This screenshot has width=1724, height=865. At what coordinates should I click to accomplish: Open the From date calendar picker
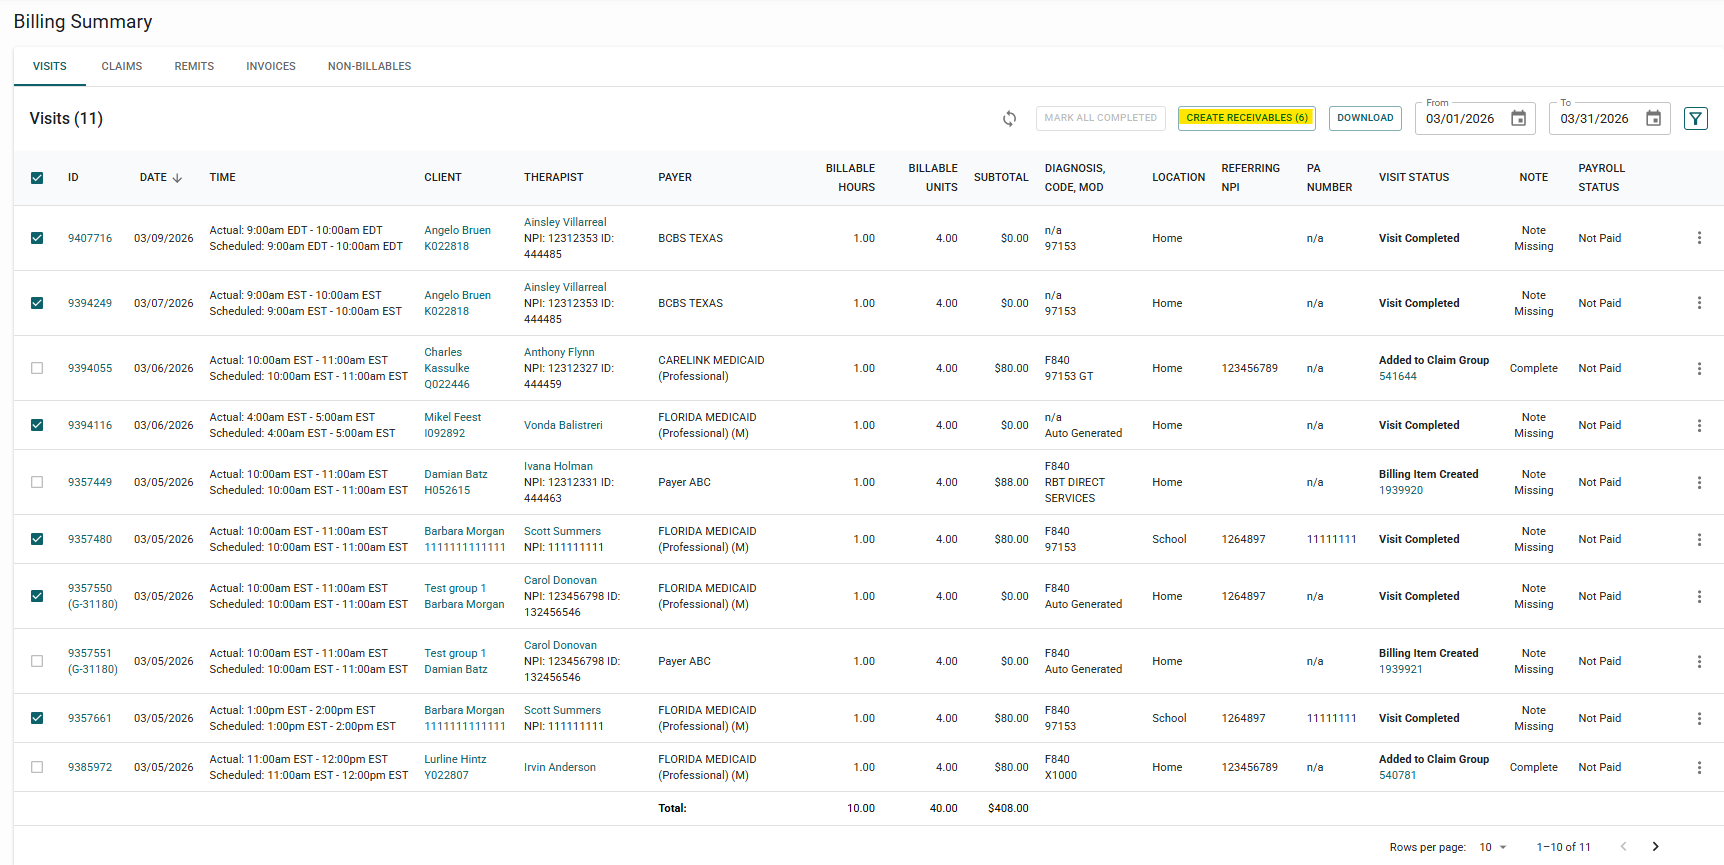[x=1518, y=119]
